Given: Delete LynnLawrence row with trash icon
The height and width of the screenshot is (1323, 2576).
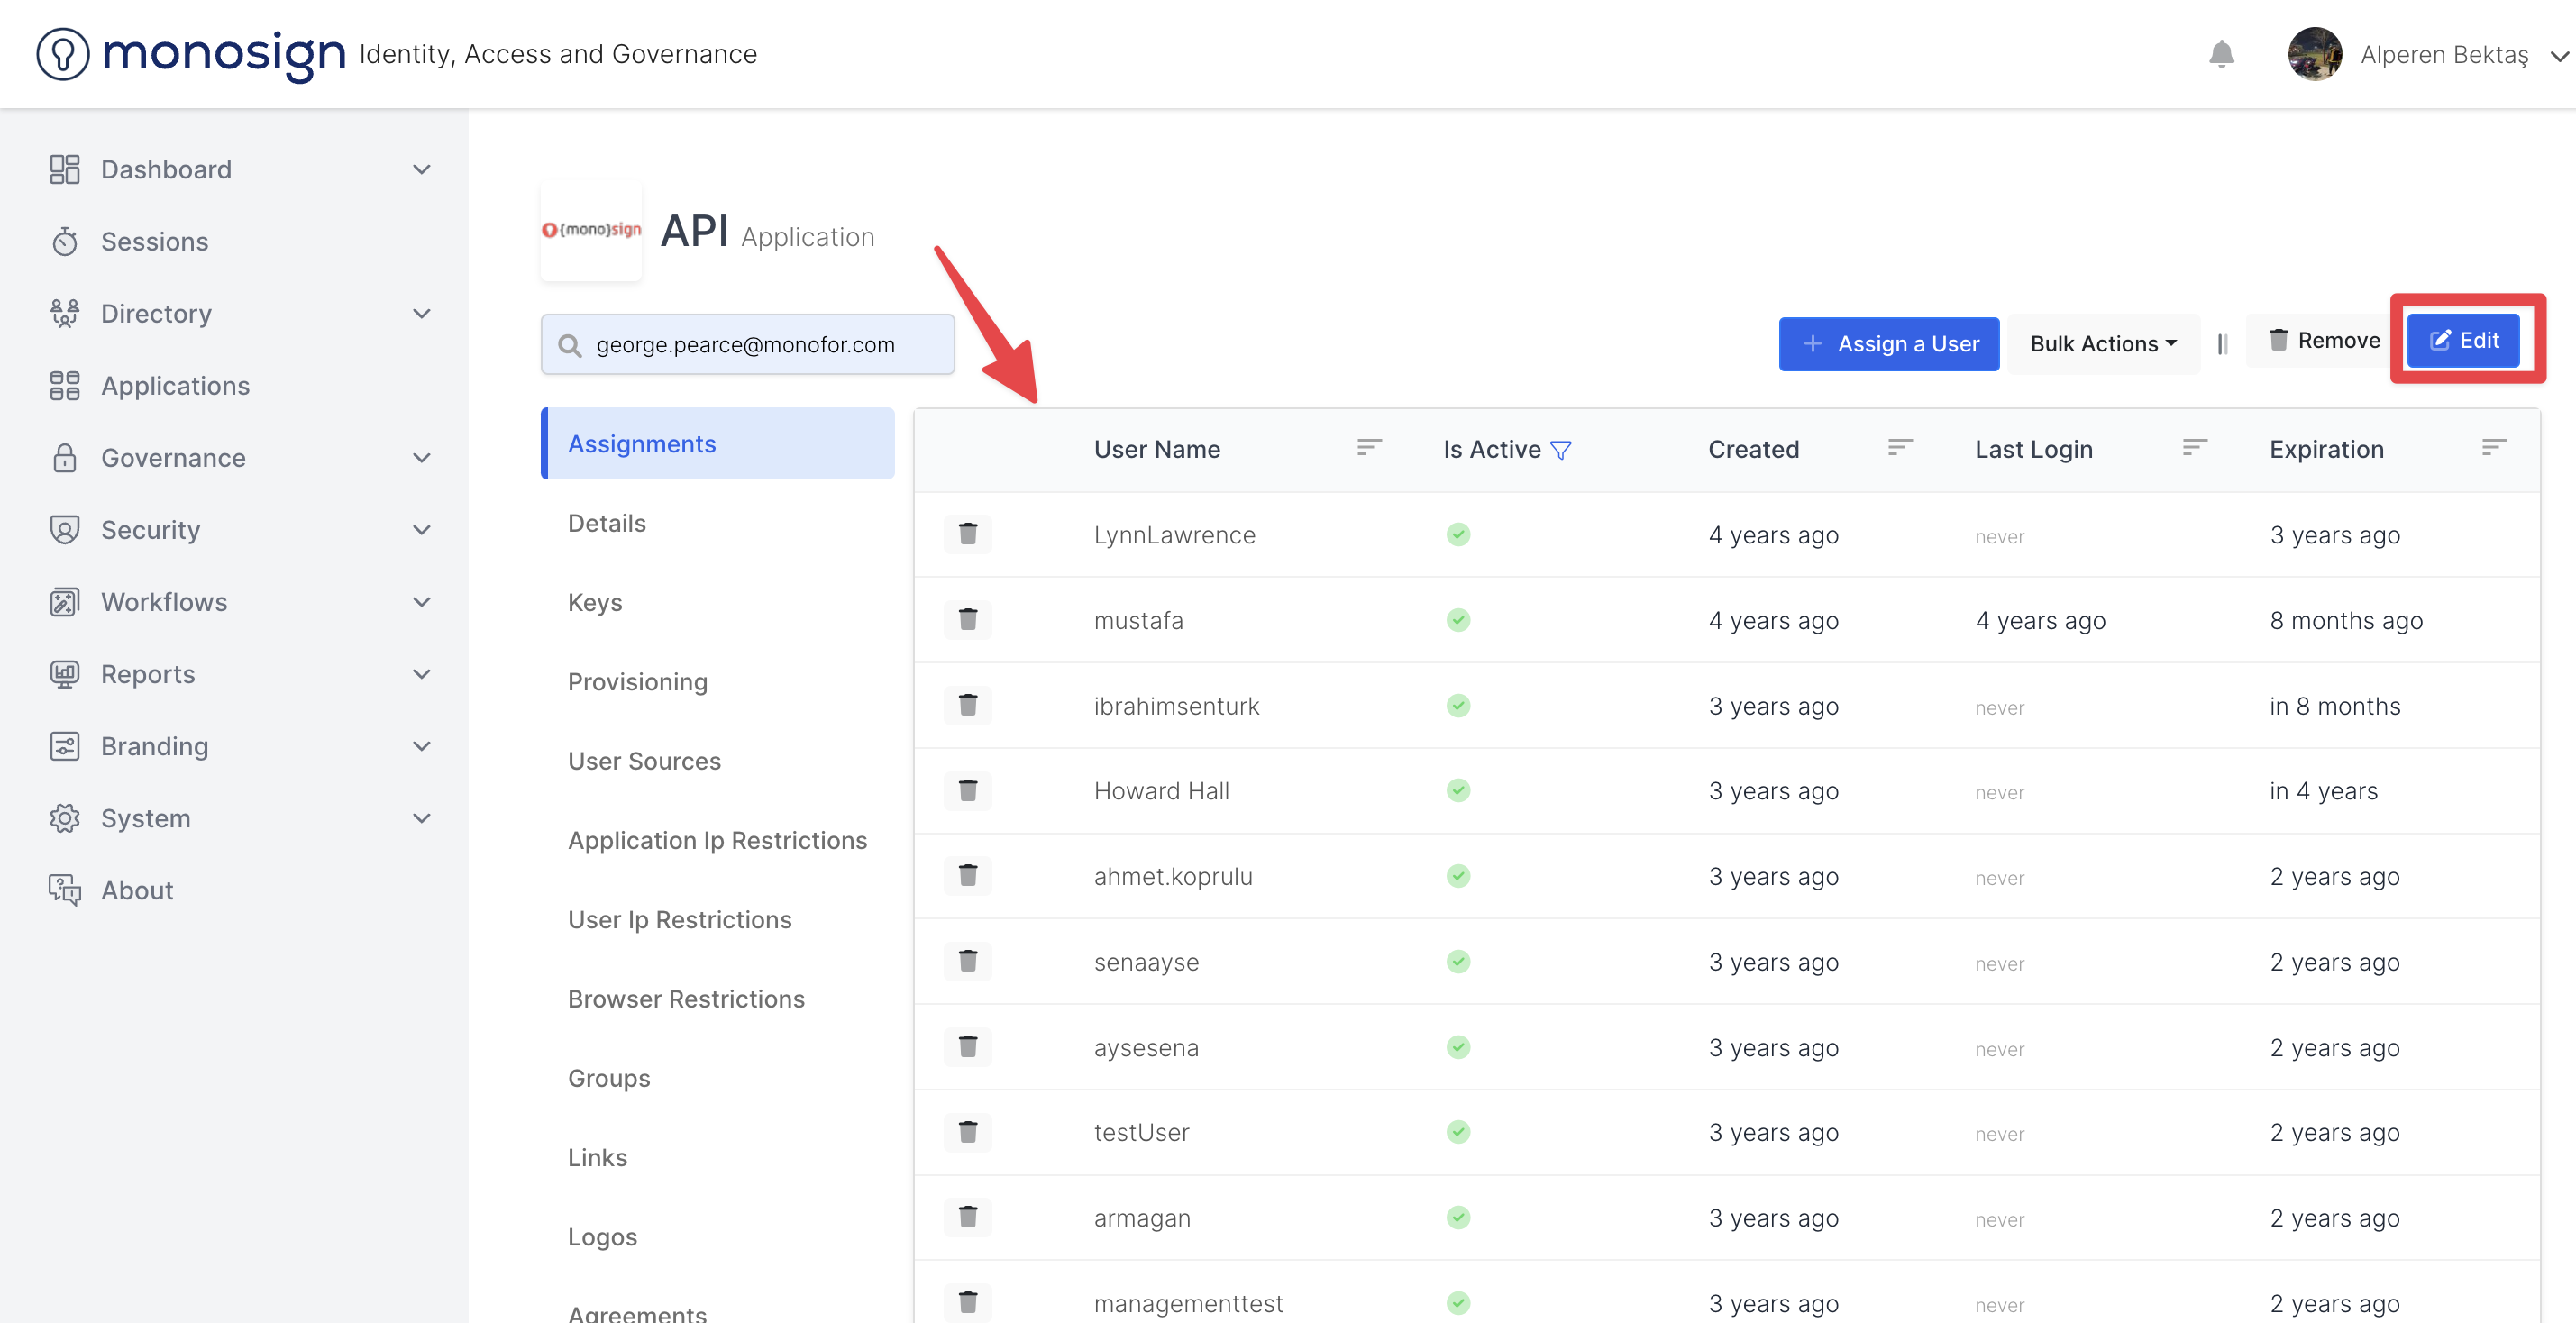Looking at the screenshot, I should (967, 534).
